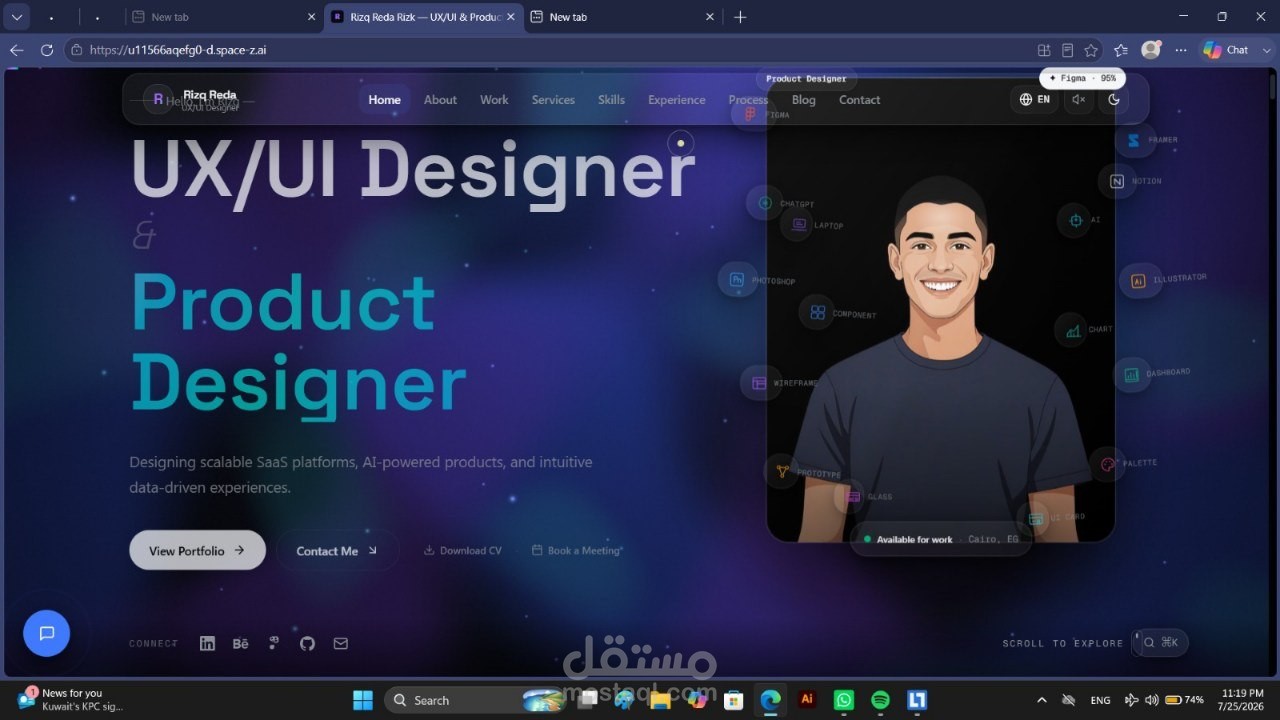Screen dimensions: 1280x720
Task: Go to Work nav item
Action: pyautogui.click(x=494, y=100)
